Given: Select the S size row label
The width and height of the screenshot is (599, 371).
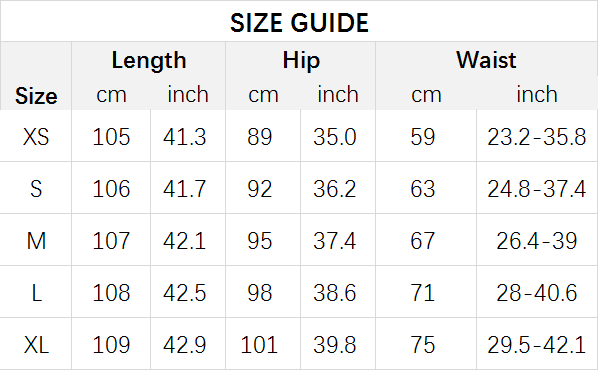Looking at the screenshot, I should (x=36, y=189).
